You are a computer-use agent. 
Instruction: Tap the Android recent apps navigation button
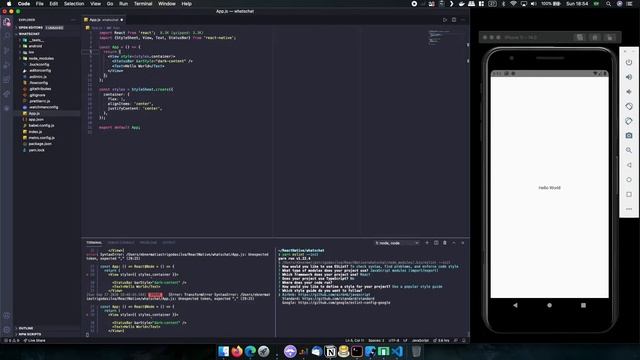[x=583, y=305]
